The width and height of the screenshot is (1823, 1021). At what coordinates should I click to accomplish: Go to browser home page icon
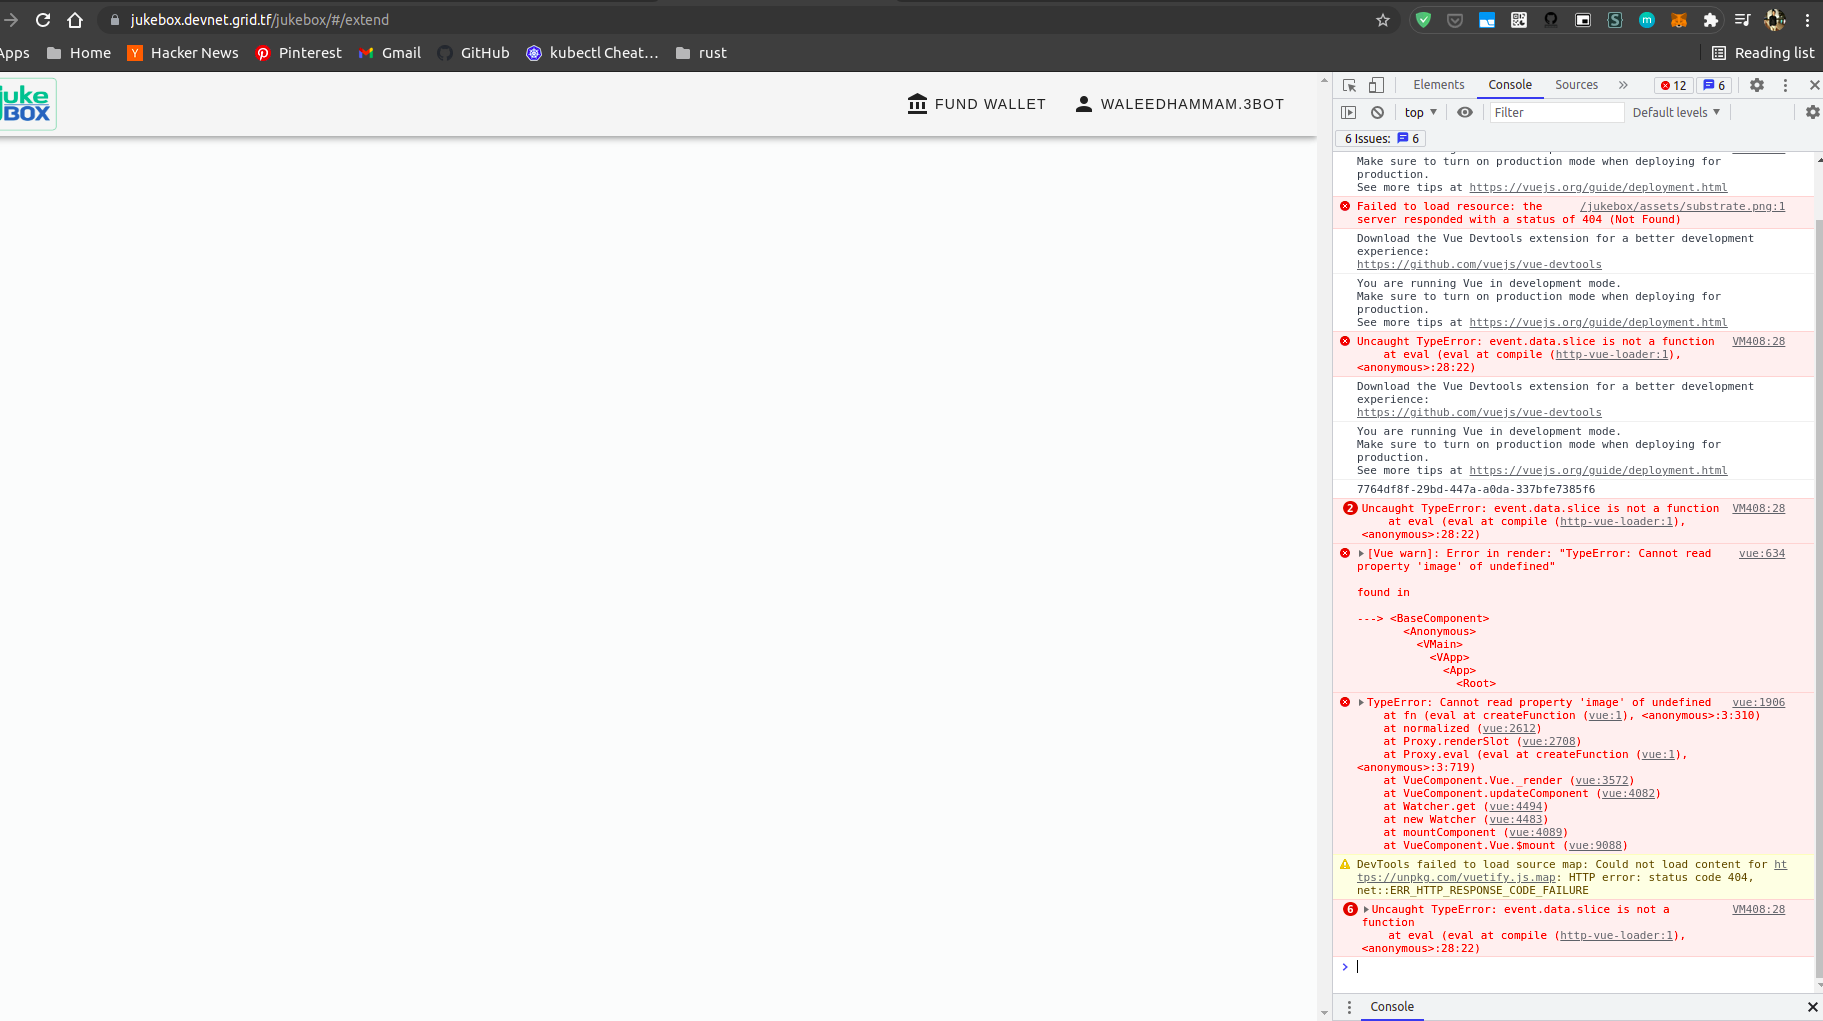point(75,20)
